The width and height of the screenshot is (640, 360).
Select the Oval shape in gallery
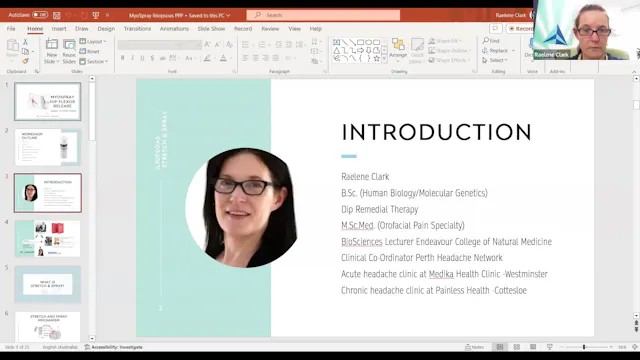369,42
